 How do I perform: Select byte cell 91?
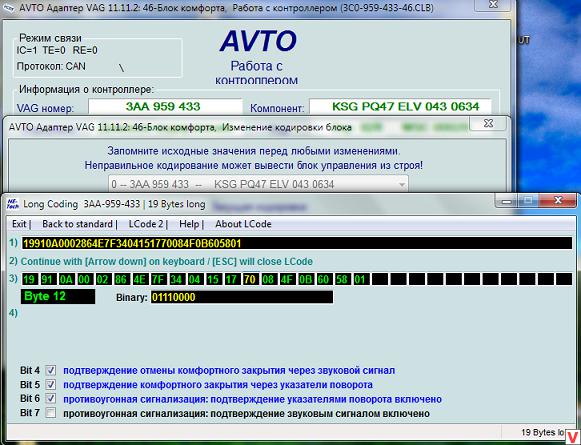(x=47, y=279)
